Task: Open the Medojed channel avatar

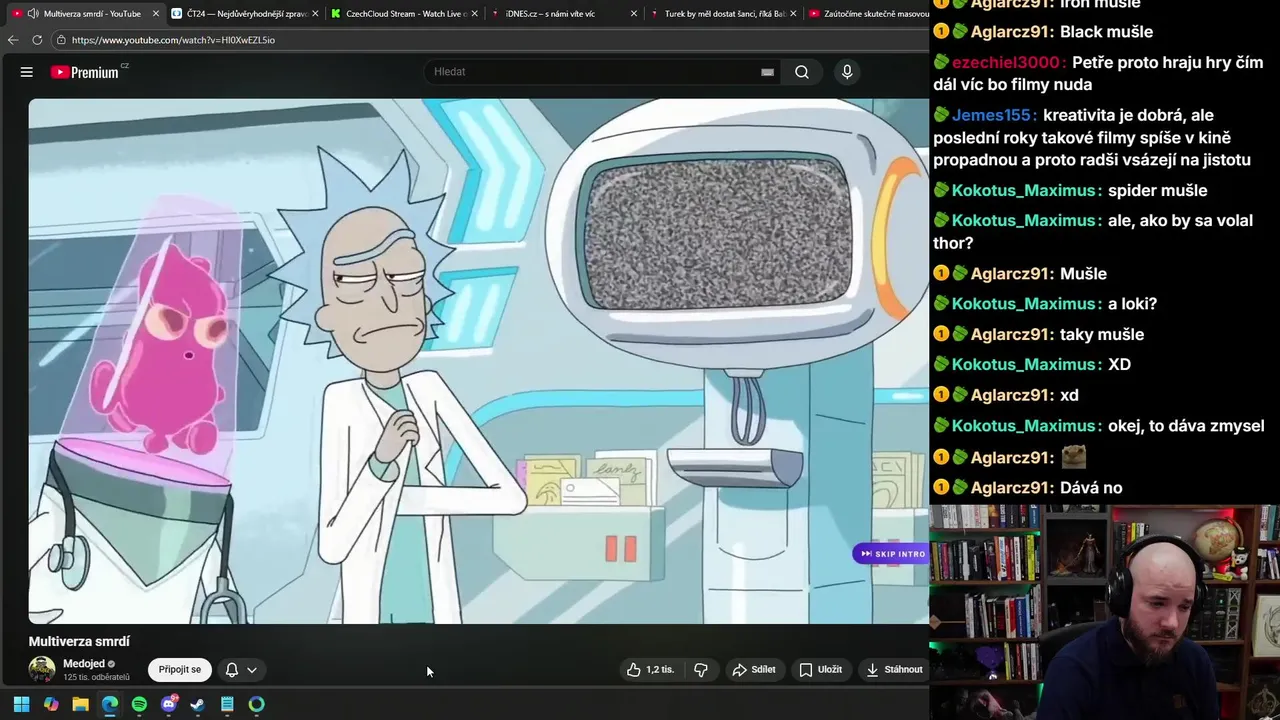Action: point(42,670)
